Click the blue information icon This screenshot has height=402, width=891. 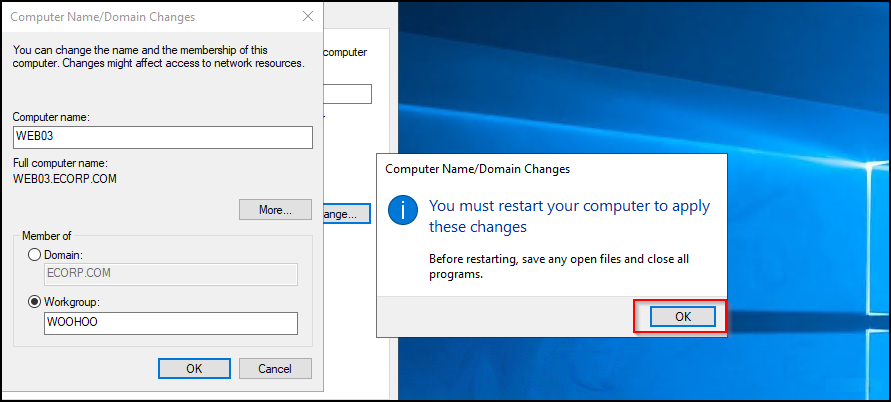pyautogui.click(x=401, y=212)
